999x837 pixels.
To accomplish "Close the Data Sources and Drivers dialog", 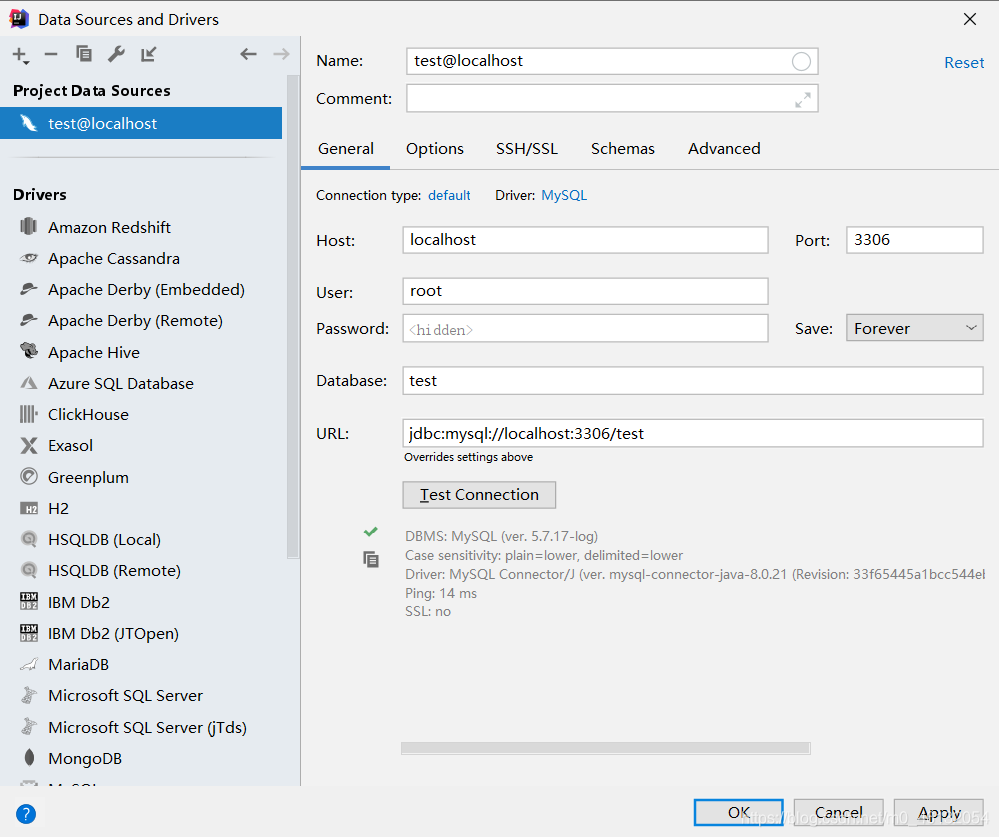I will 970,19.
